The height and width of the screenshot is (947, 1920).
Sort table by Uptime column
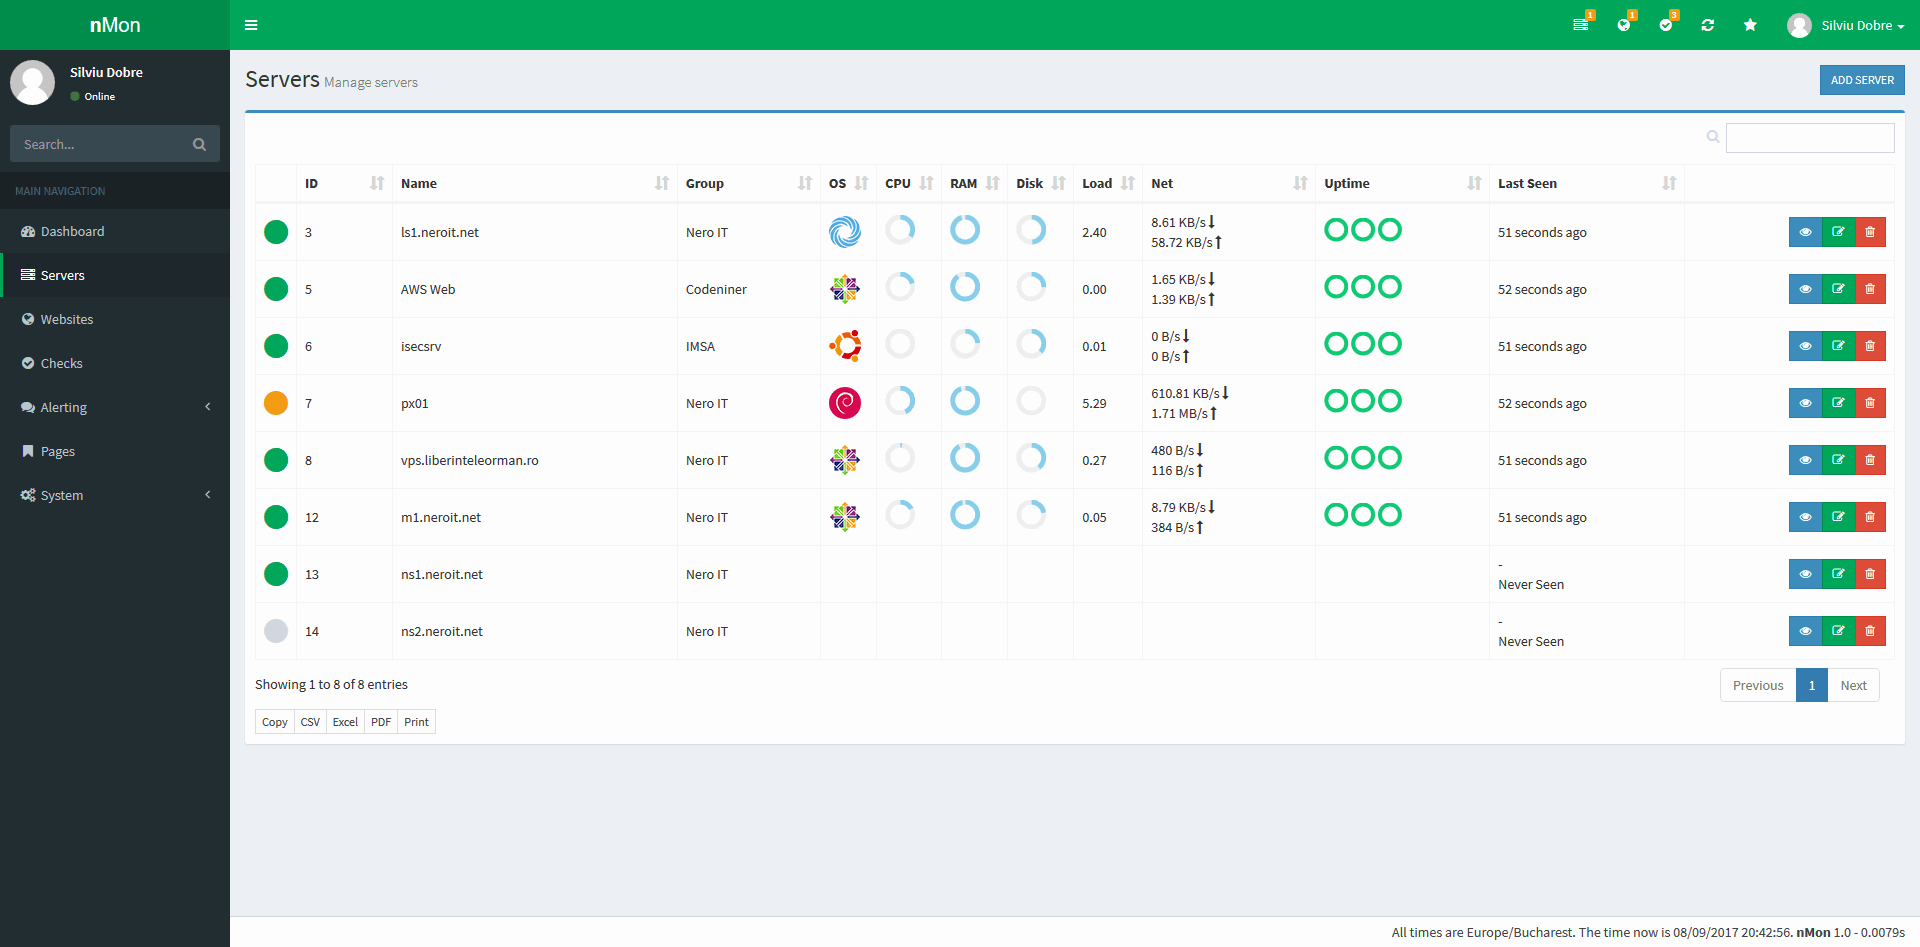[1402, 183]
